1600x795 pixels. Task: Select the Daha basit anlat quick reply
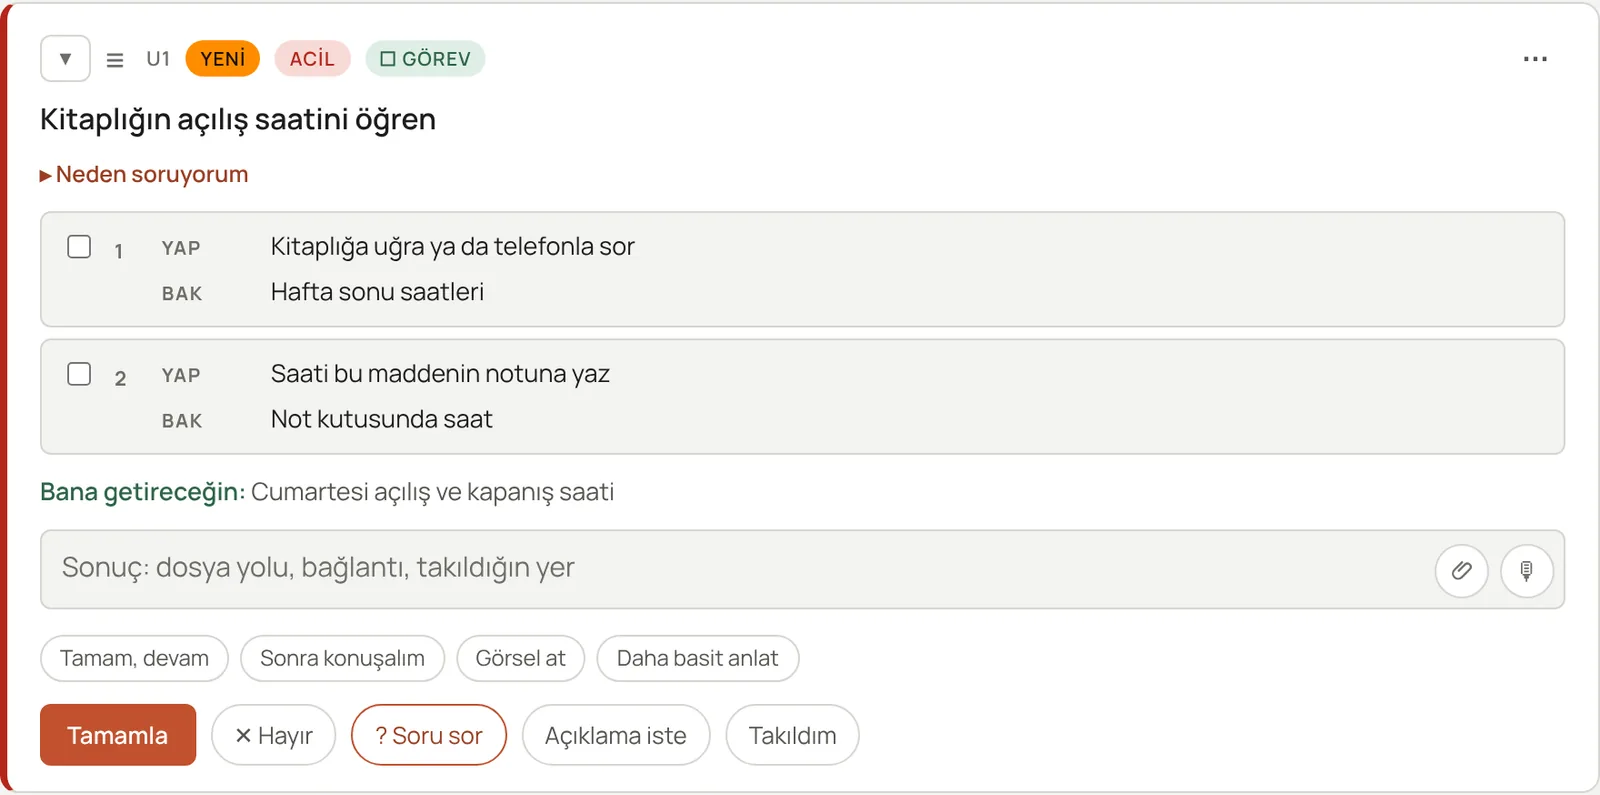coord(697,659)
